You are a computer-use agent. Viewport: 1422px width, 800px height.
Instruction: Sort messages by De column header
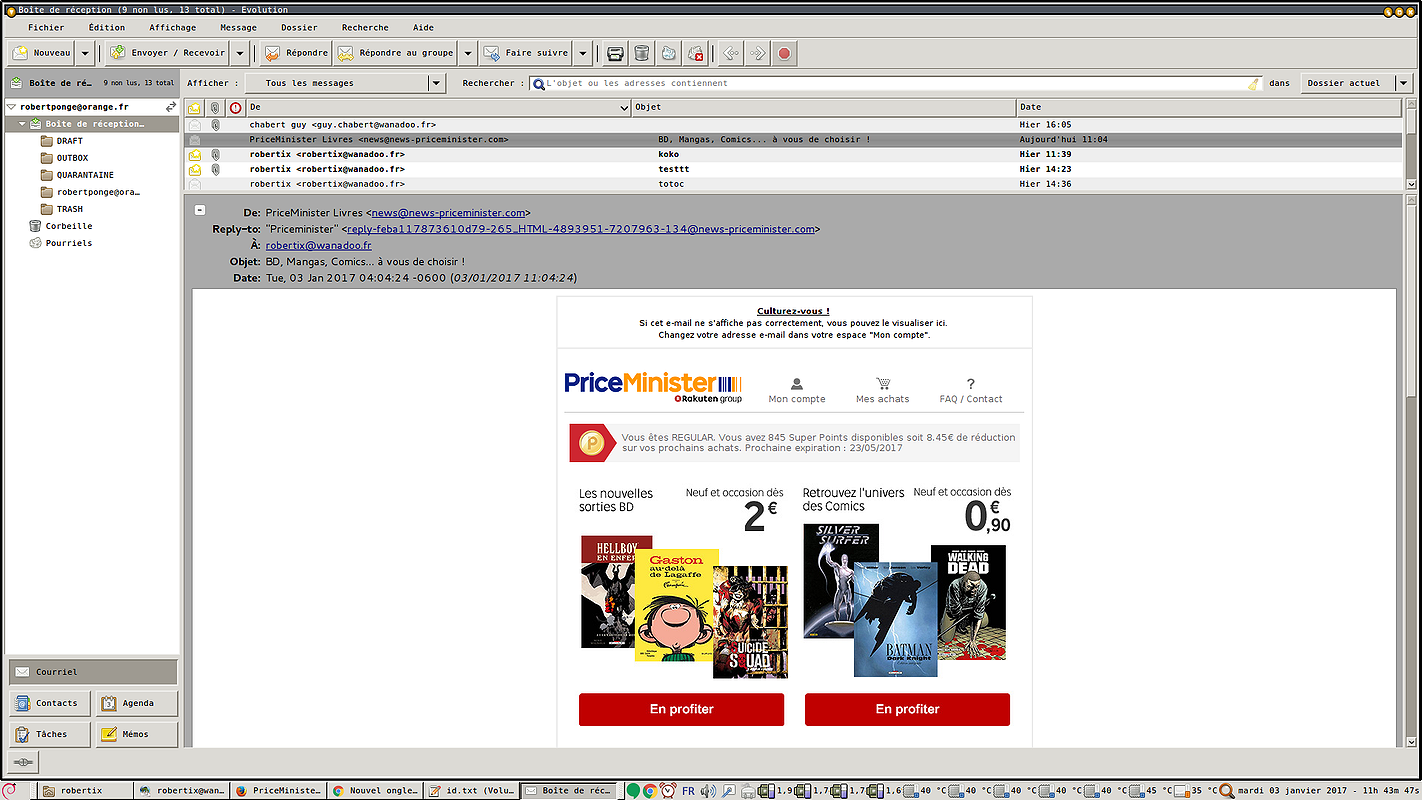pos(439,107)
